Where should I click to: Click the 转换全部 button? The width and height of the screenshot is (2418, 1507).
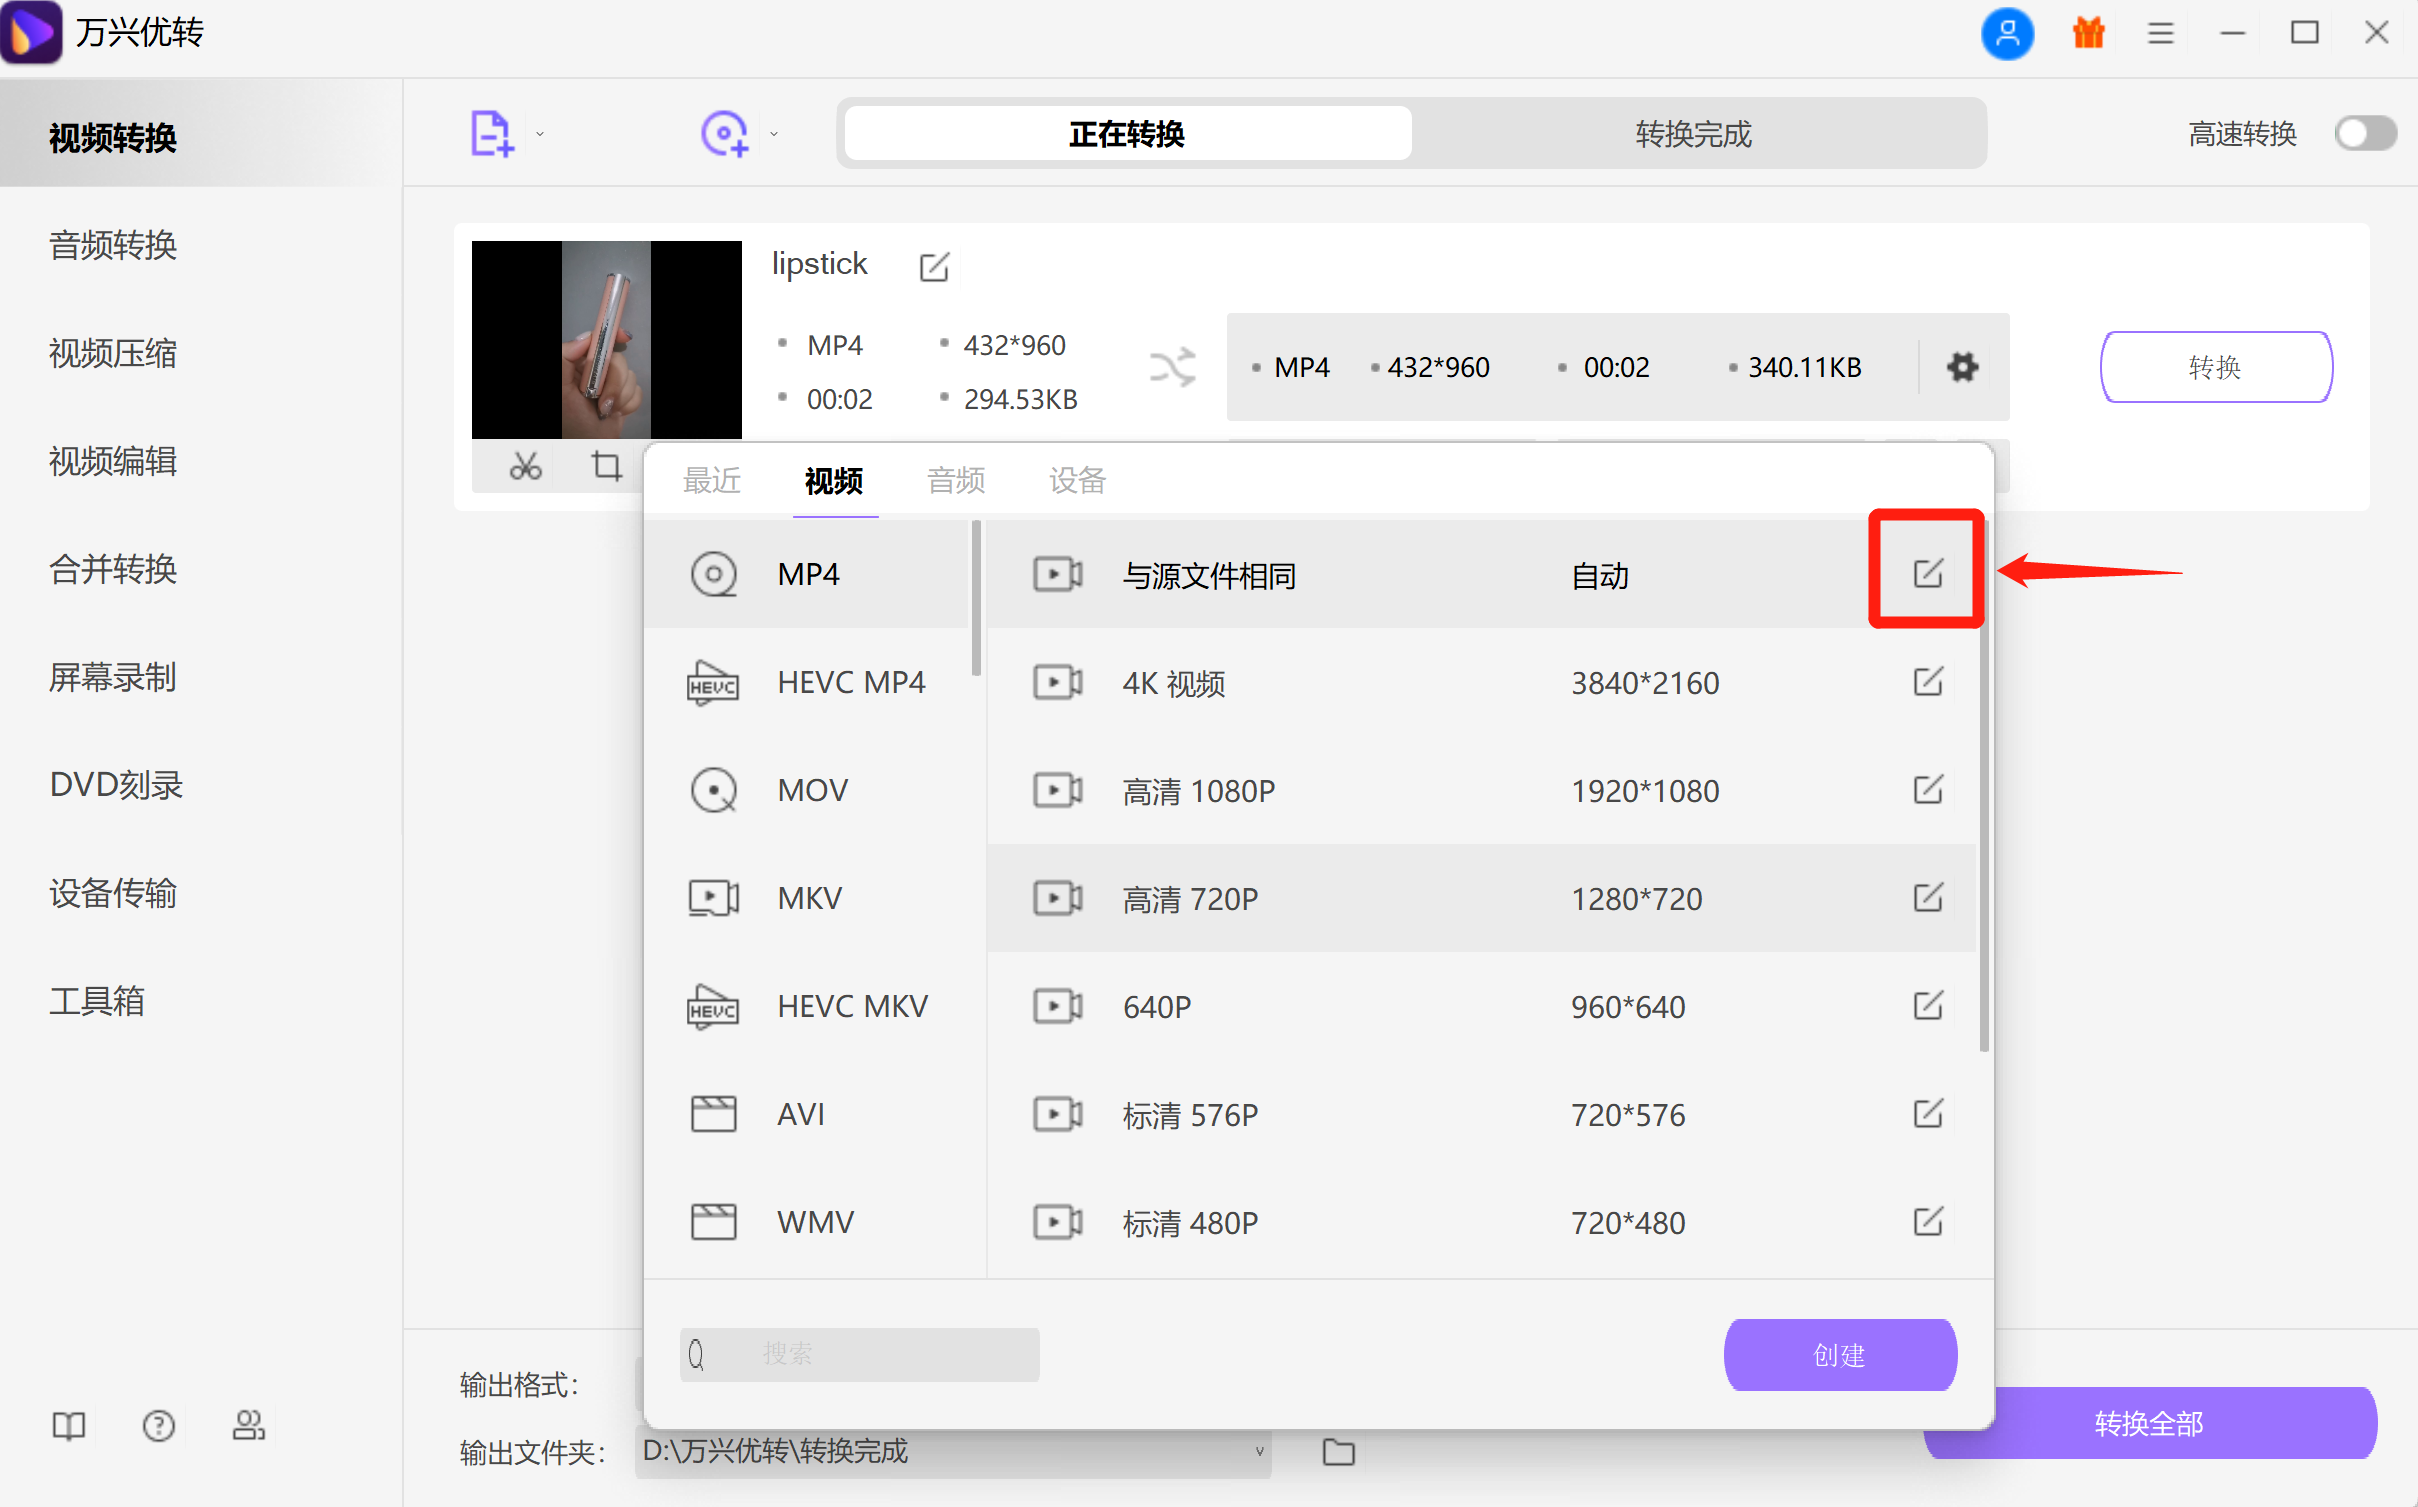[x=2148, y=1423]
